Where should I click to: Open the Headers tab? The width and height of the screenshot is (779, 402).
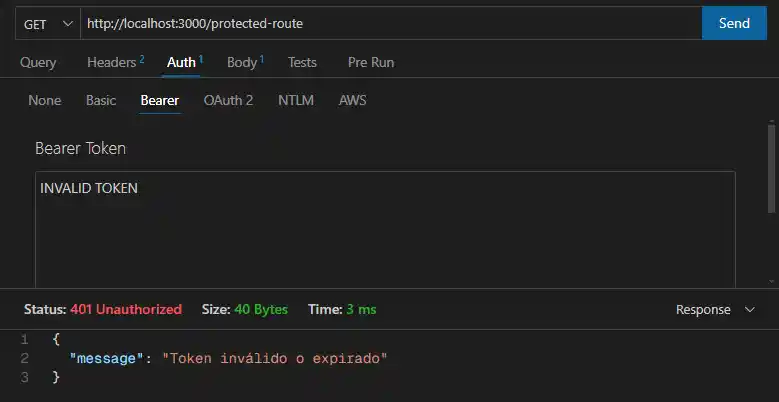[x=114, y=62]
